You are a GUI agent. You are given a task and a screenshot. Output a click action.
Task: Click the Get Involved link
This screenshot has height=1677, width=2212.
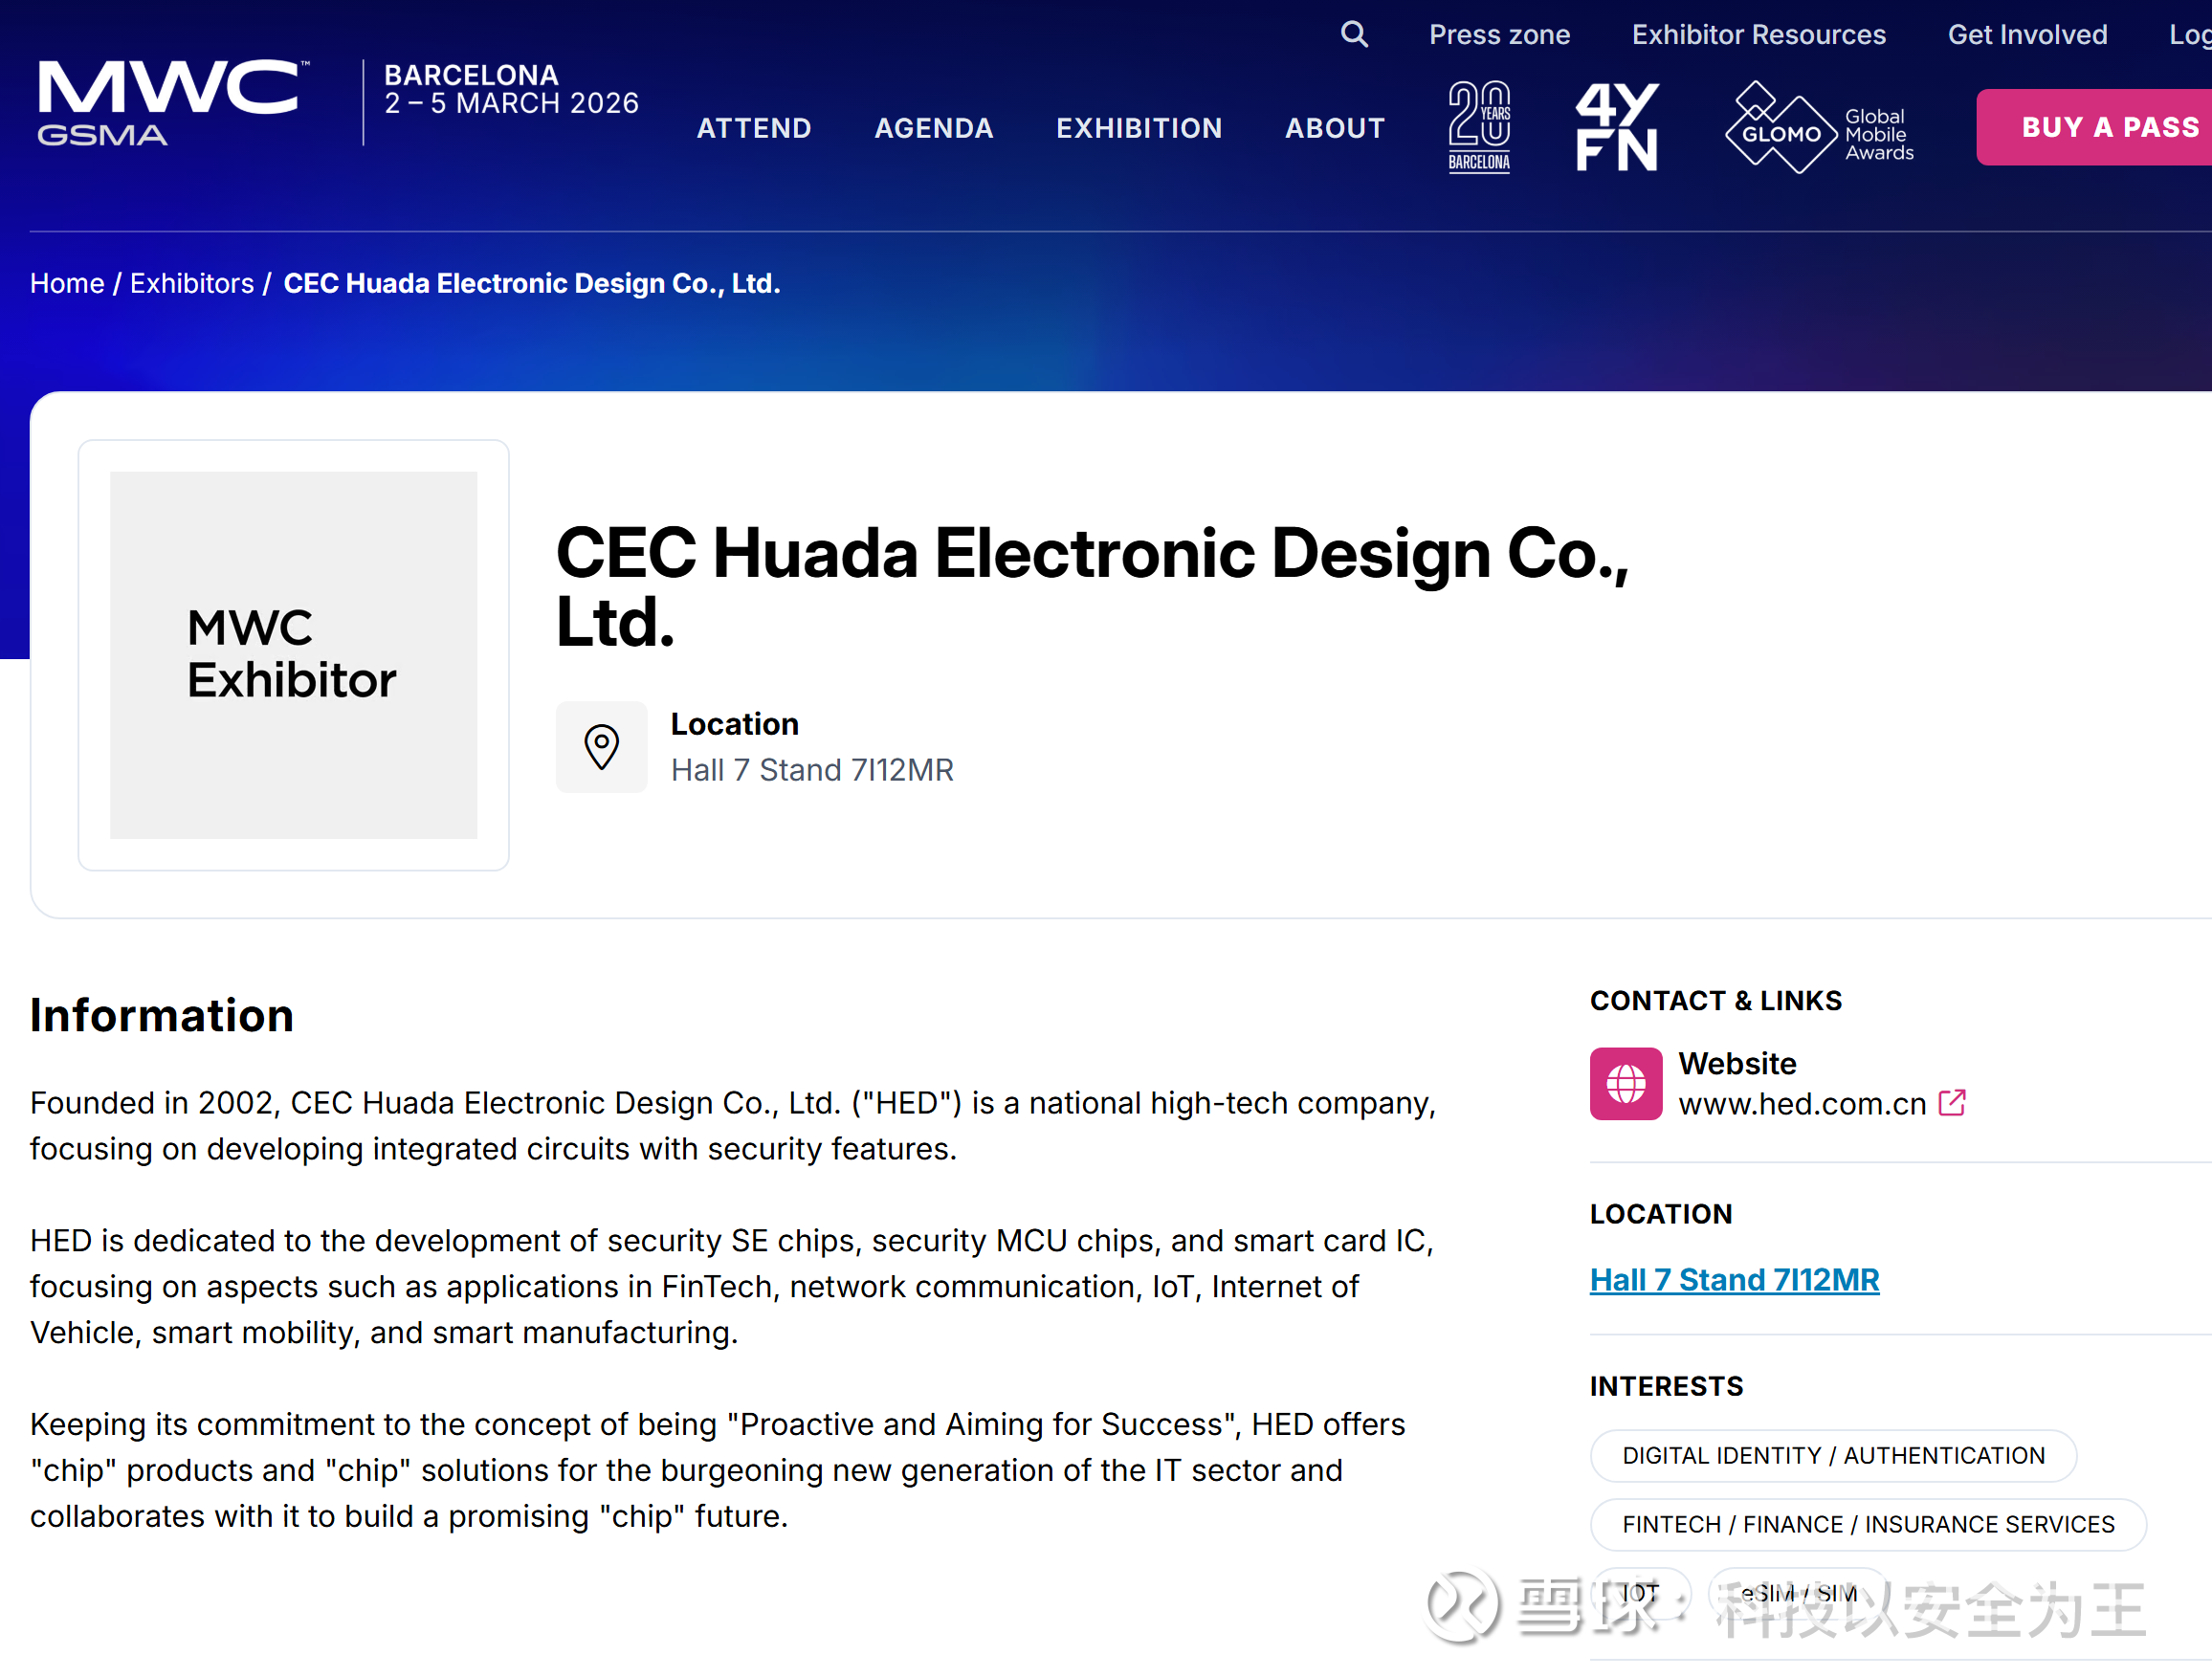pyautogui.click(x=2027, y=35)
